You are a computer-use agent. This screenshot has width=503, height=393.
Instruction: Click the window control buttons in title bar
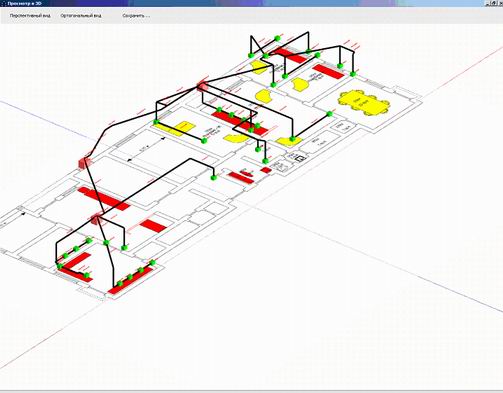(494, 3)
